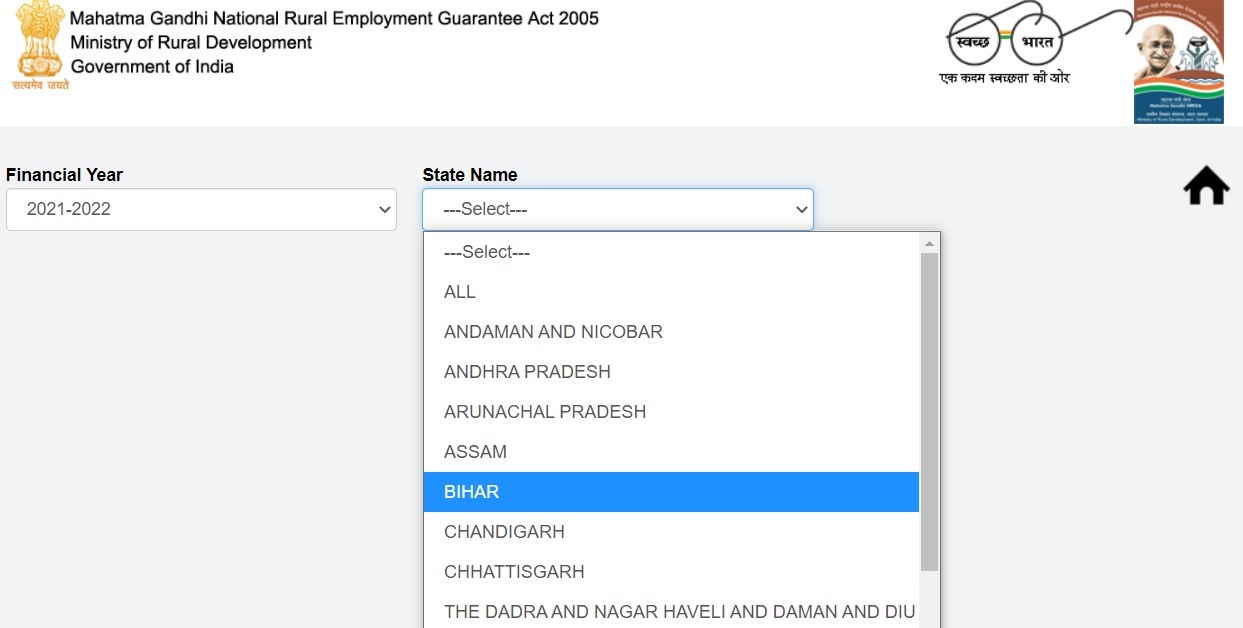1243x628 pixels.
Task: Pick ASSAM from the state list
Action: [x=671, y=452]
